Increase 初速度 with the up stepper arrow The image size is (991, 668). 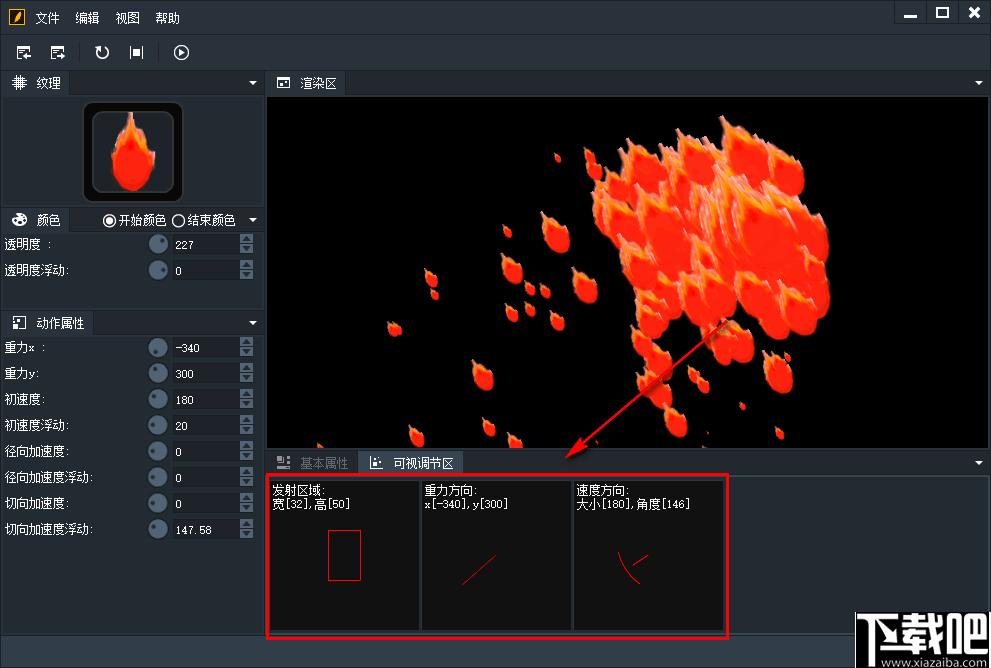247,394
